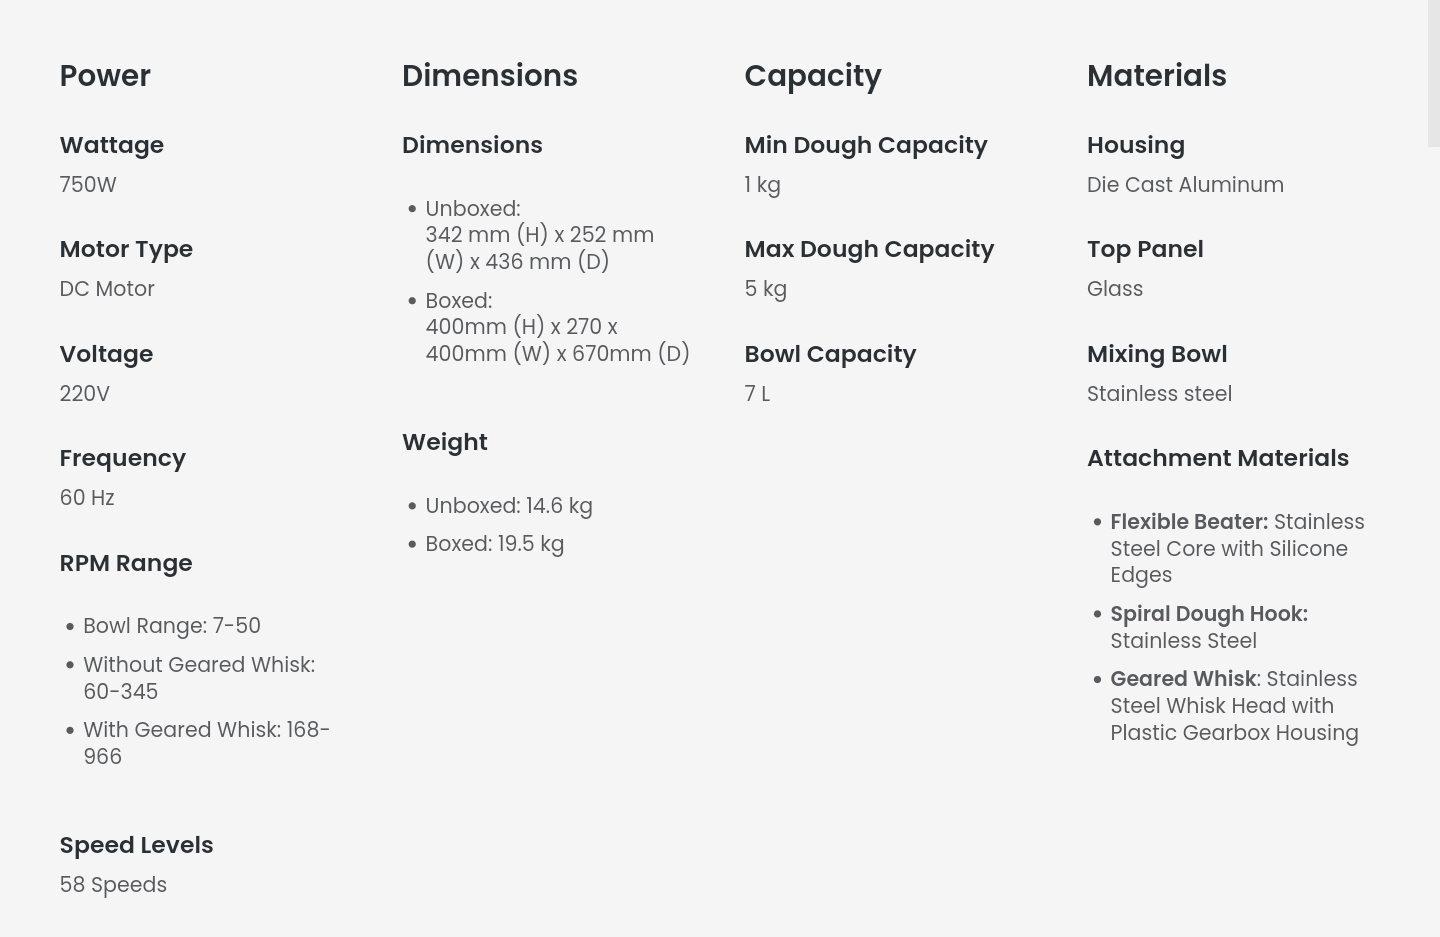
Task: Click the DC Motor value text
Action: coord(107,289)
